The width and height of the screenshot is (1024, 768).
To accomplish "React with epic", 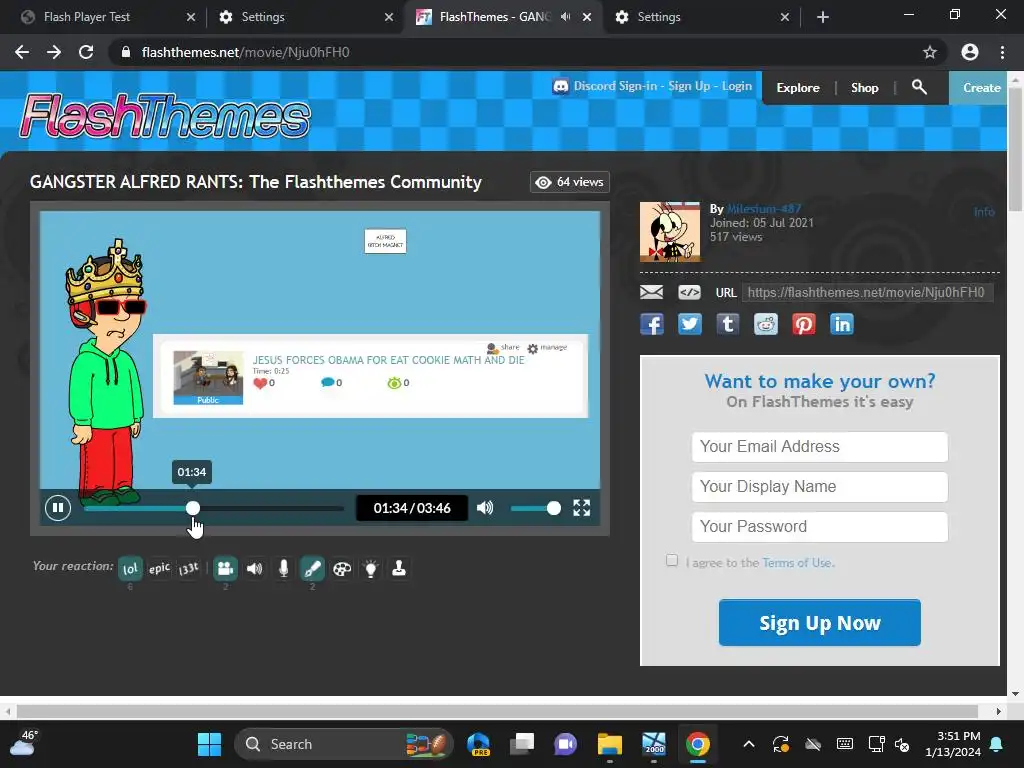I will point(159,568).
